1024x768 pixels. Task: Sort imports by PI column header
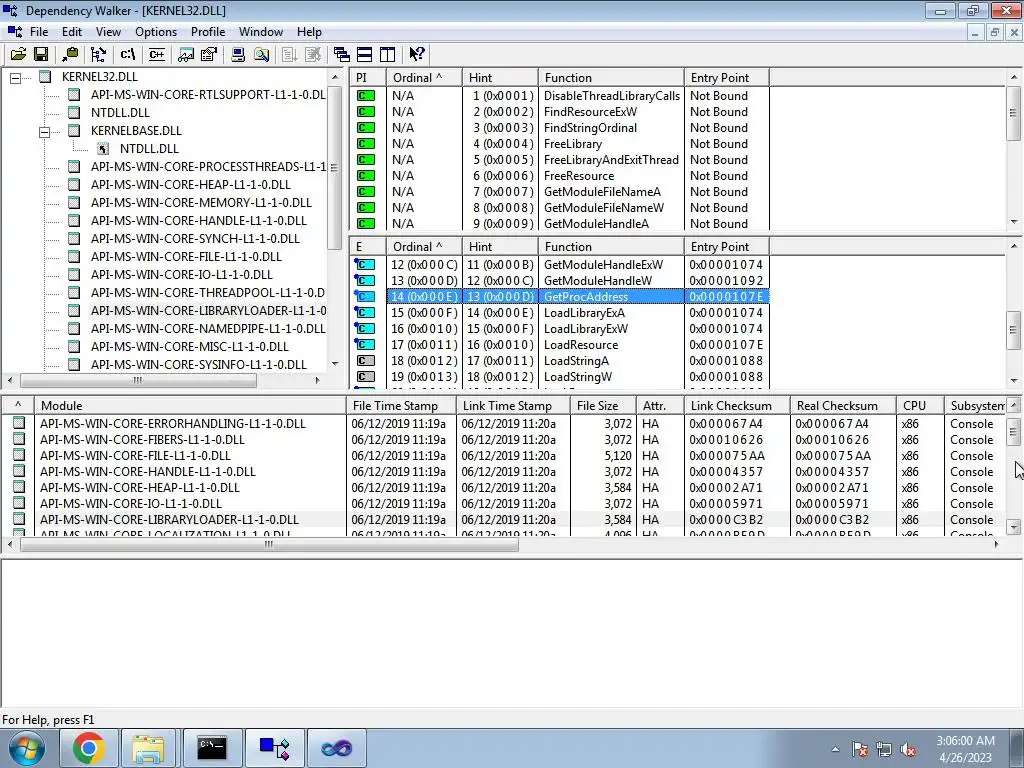point(368,77)
